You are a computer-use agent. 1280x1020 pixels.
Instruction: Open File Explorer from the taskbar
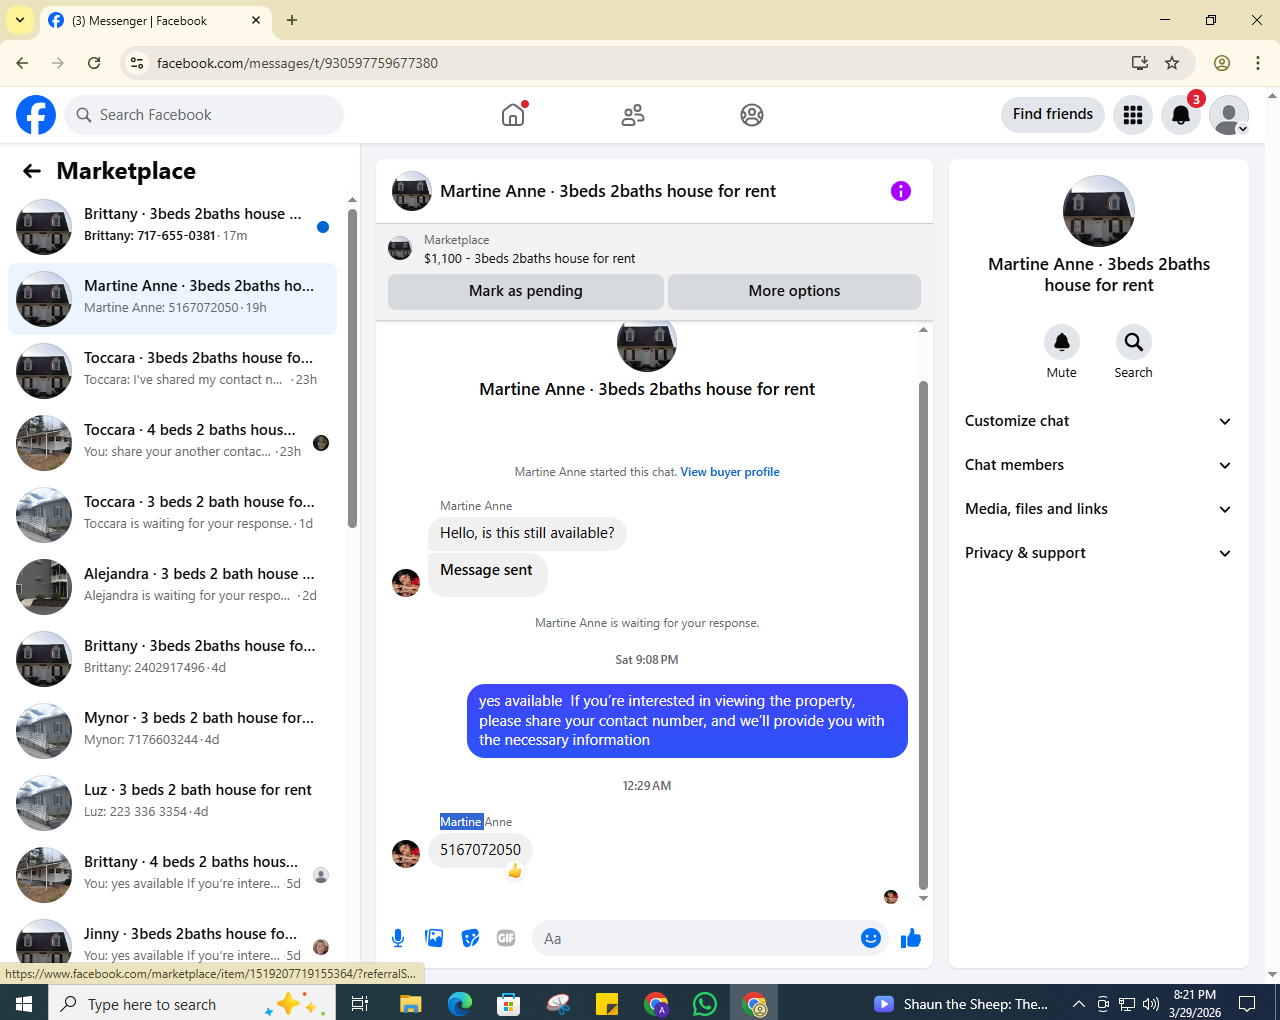click(x=411, y=1004)
